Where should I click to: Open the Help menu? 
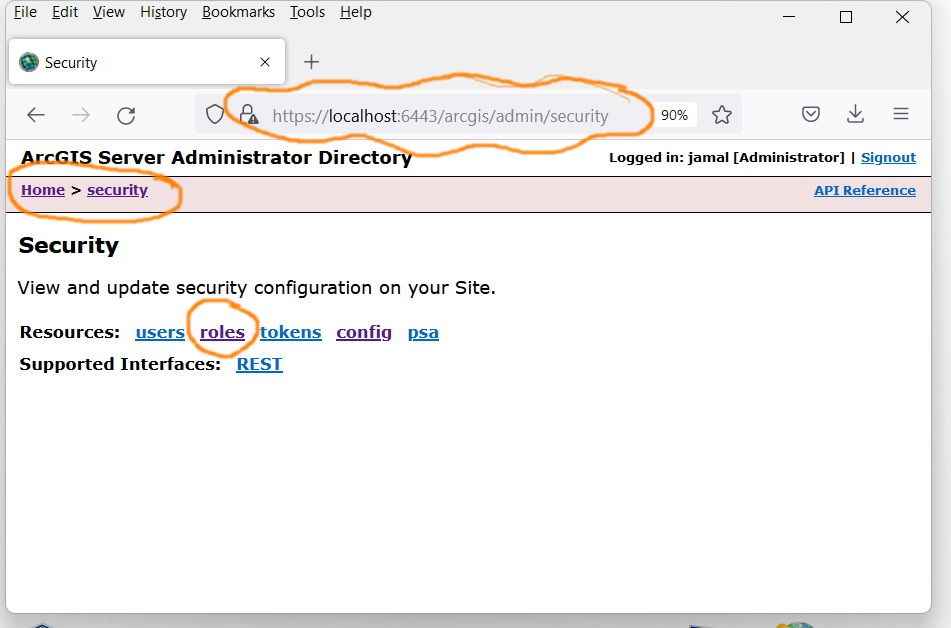tap(355, 12)
